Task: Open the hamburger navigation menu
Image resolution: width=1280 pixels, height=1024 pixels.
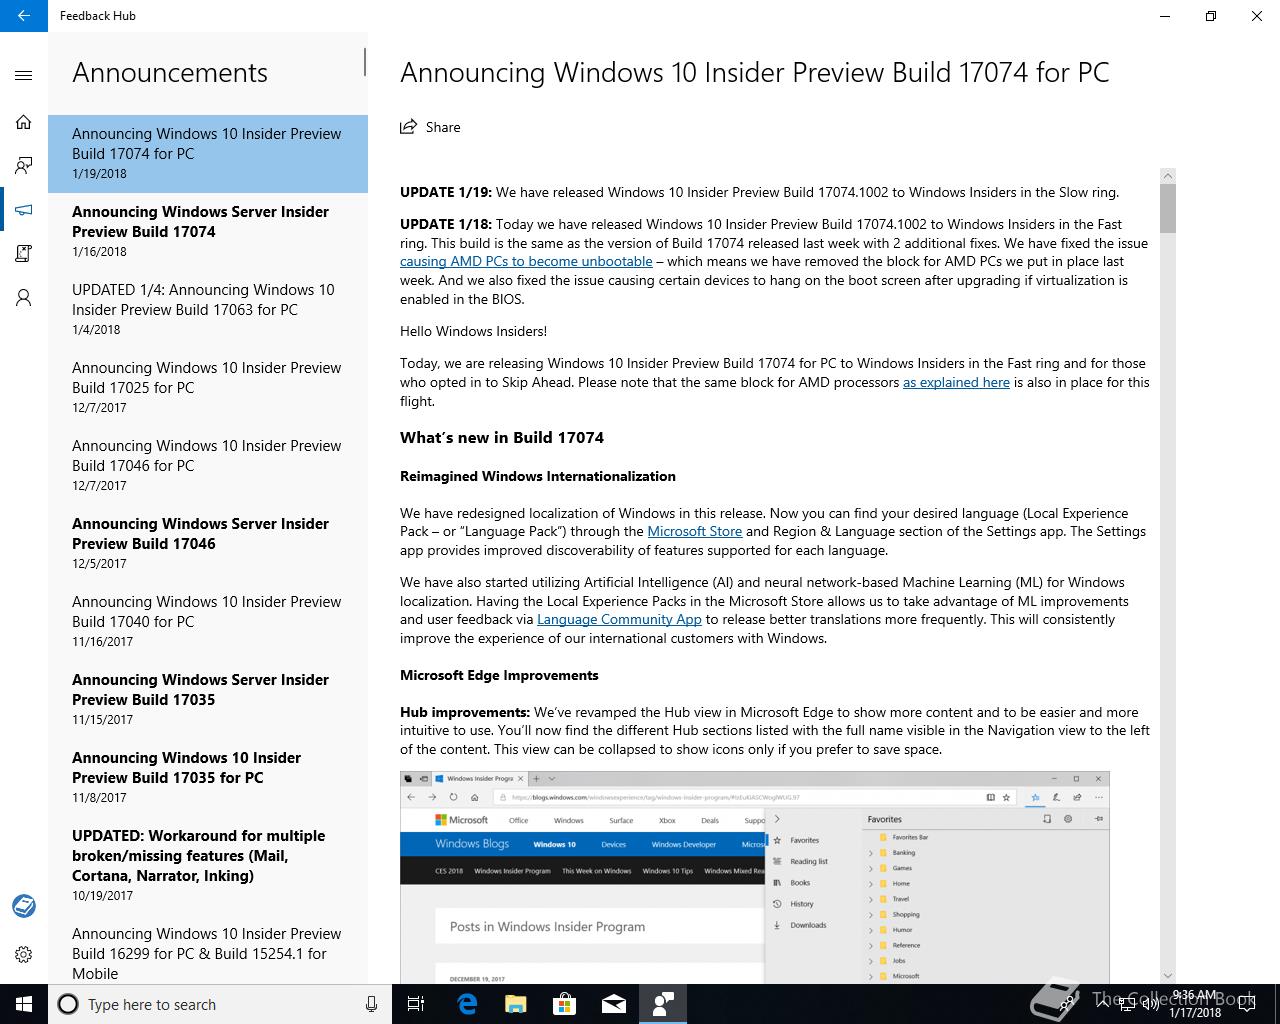Action: click(24, 75)
